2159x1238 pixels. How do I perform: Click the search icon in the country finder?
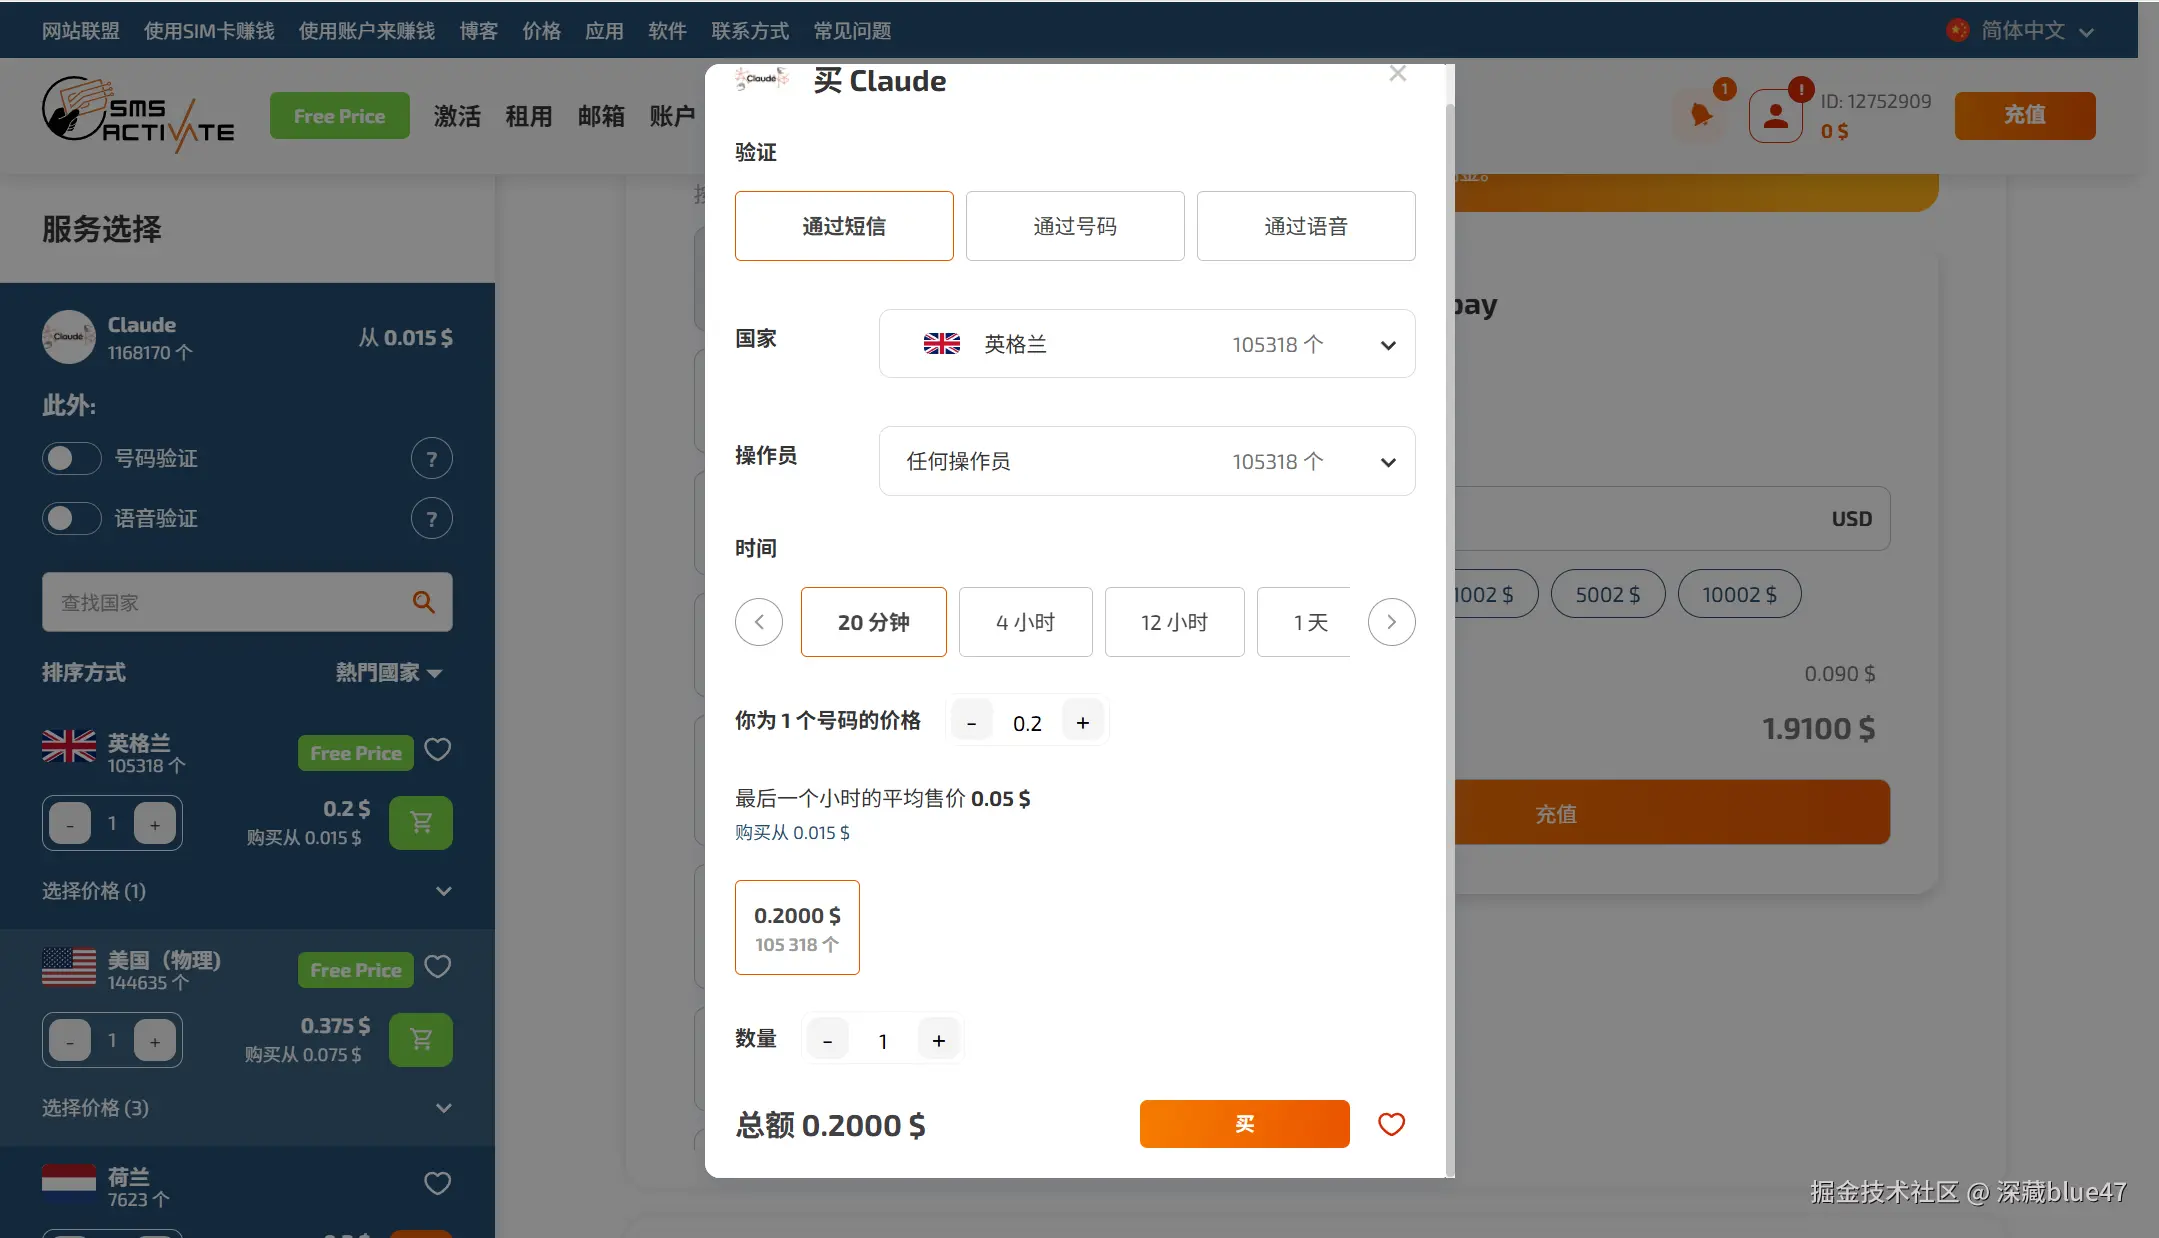coord(423,602)
